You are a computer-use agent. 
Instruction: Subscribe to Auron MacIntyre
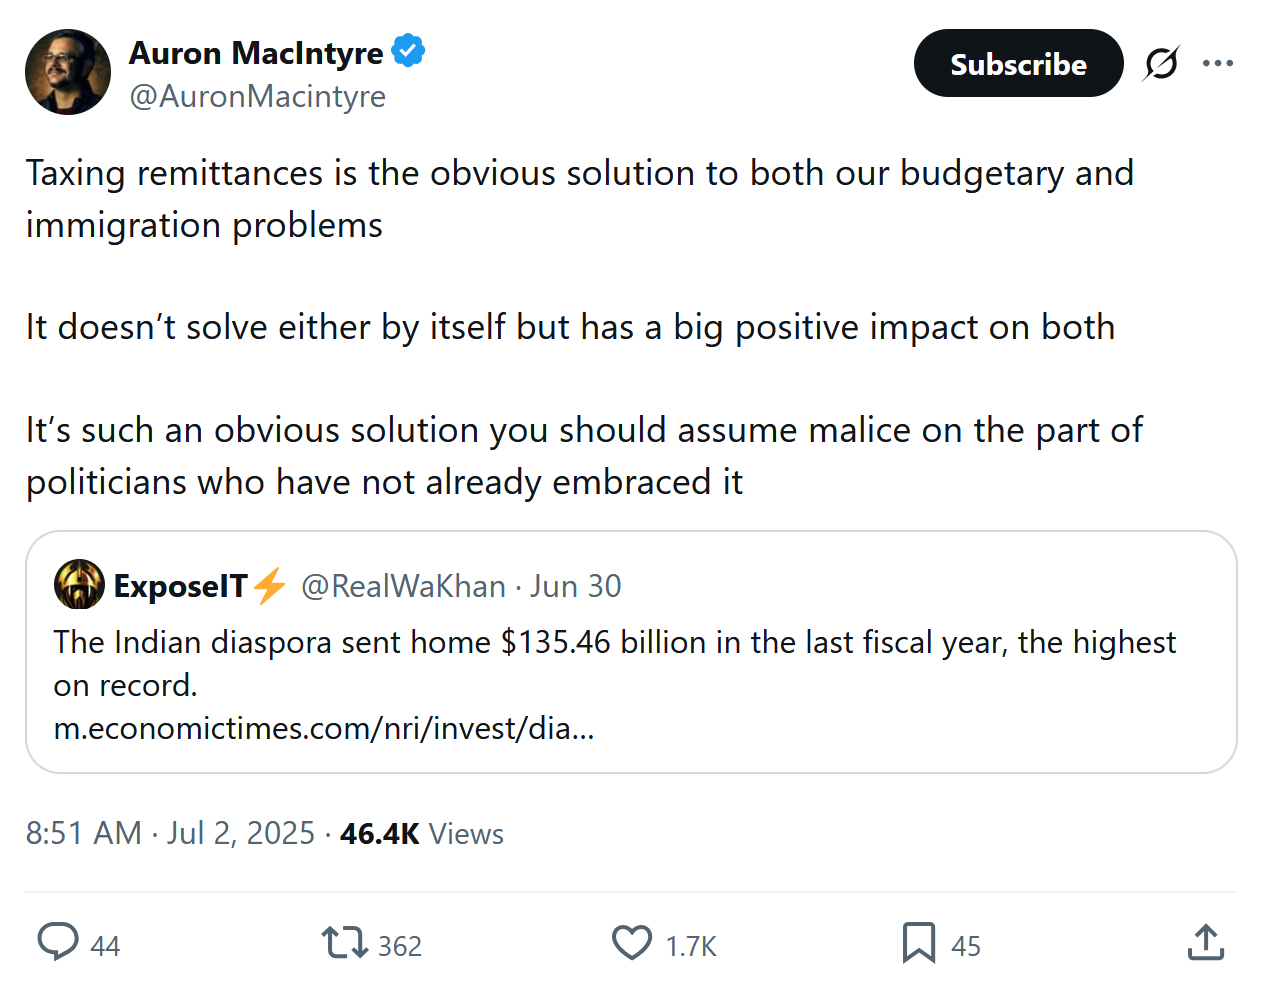pyautogui.click(x=1018, y=64)
